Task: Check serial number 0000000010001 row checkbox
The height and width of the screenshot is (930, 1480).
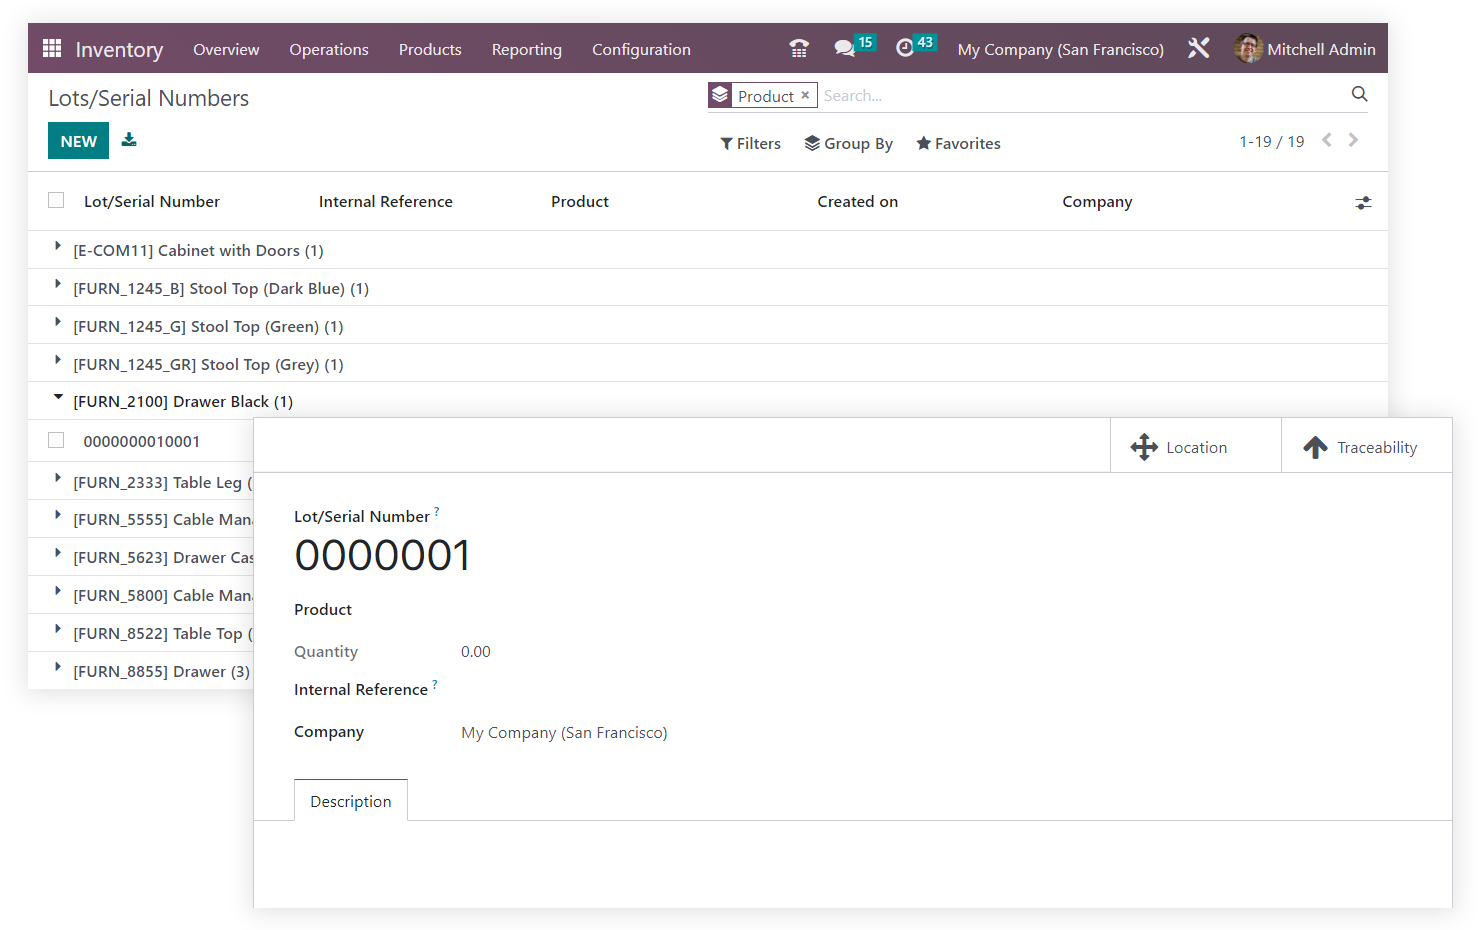Action: pyautogui.click(x=55, y=440)
